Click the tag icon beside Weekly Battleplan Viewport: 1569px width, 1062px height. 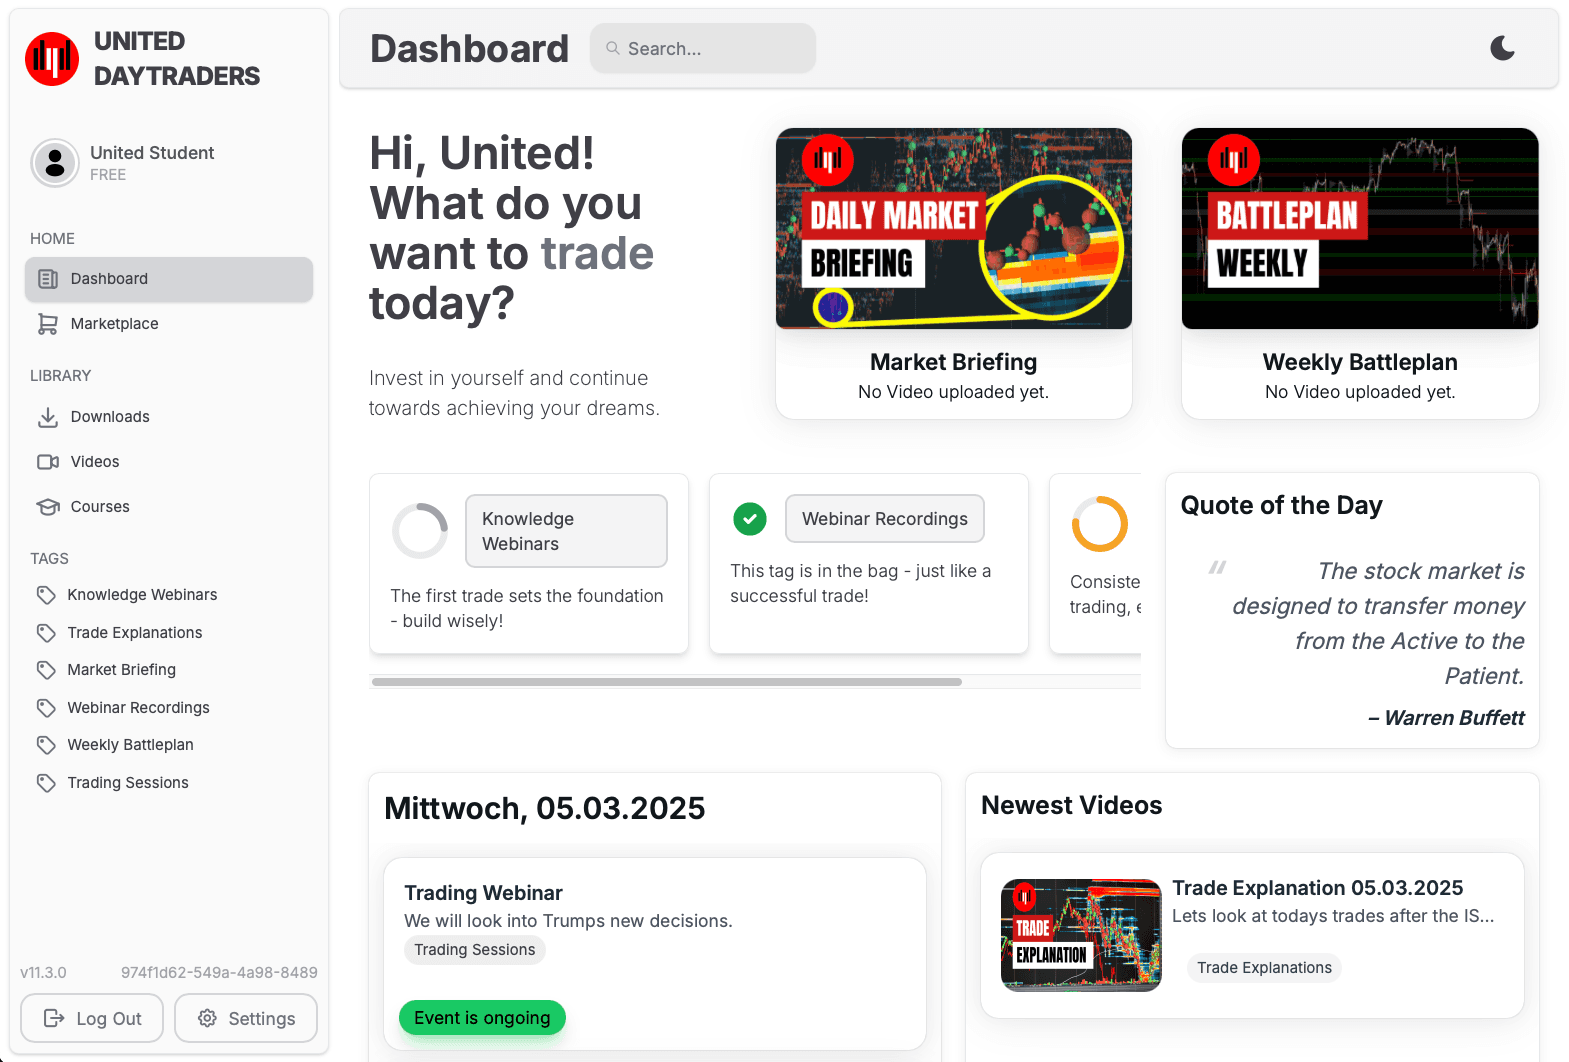click(46, 745)
